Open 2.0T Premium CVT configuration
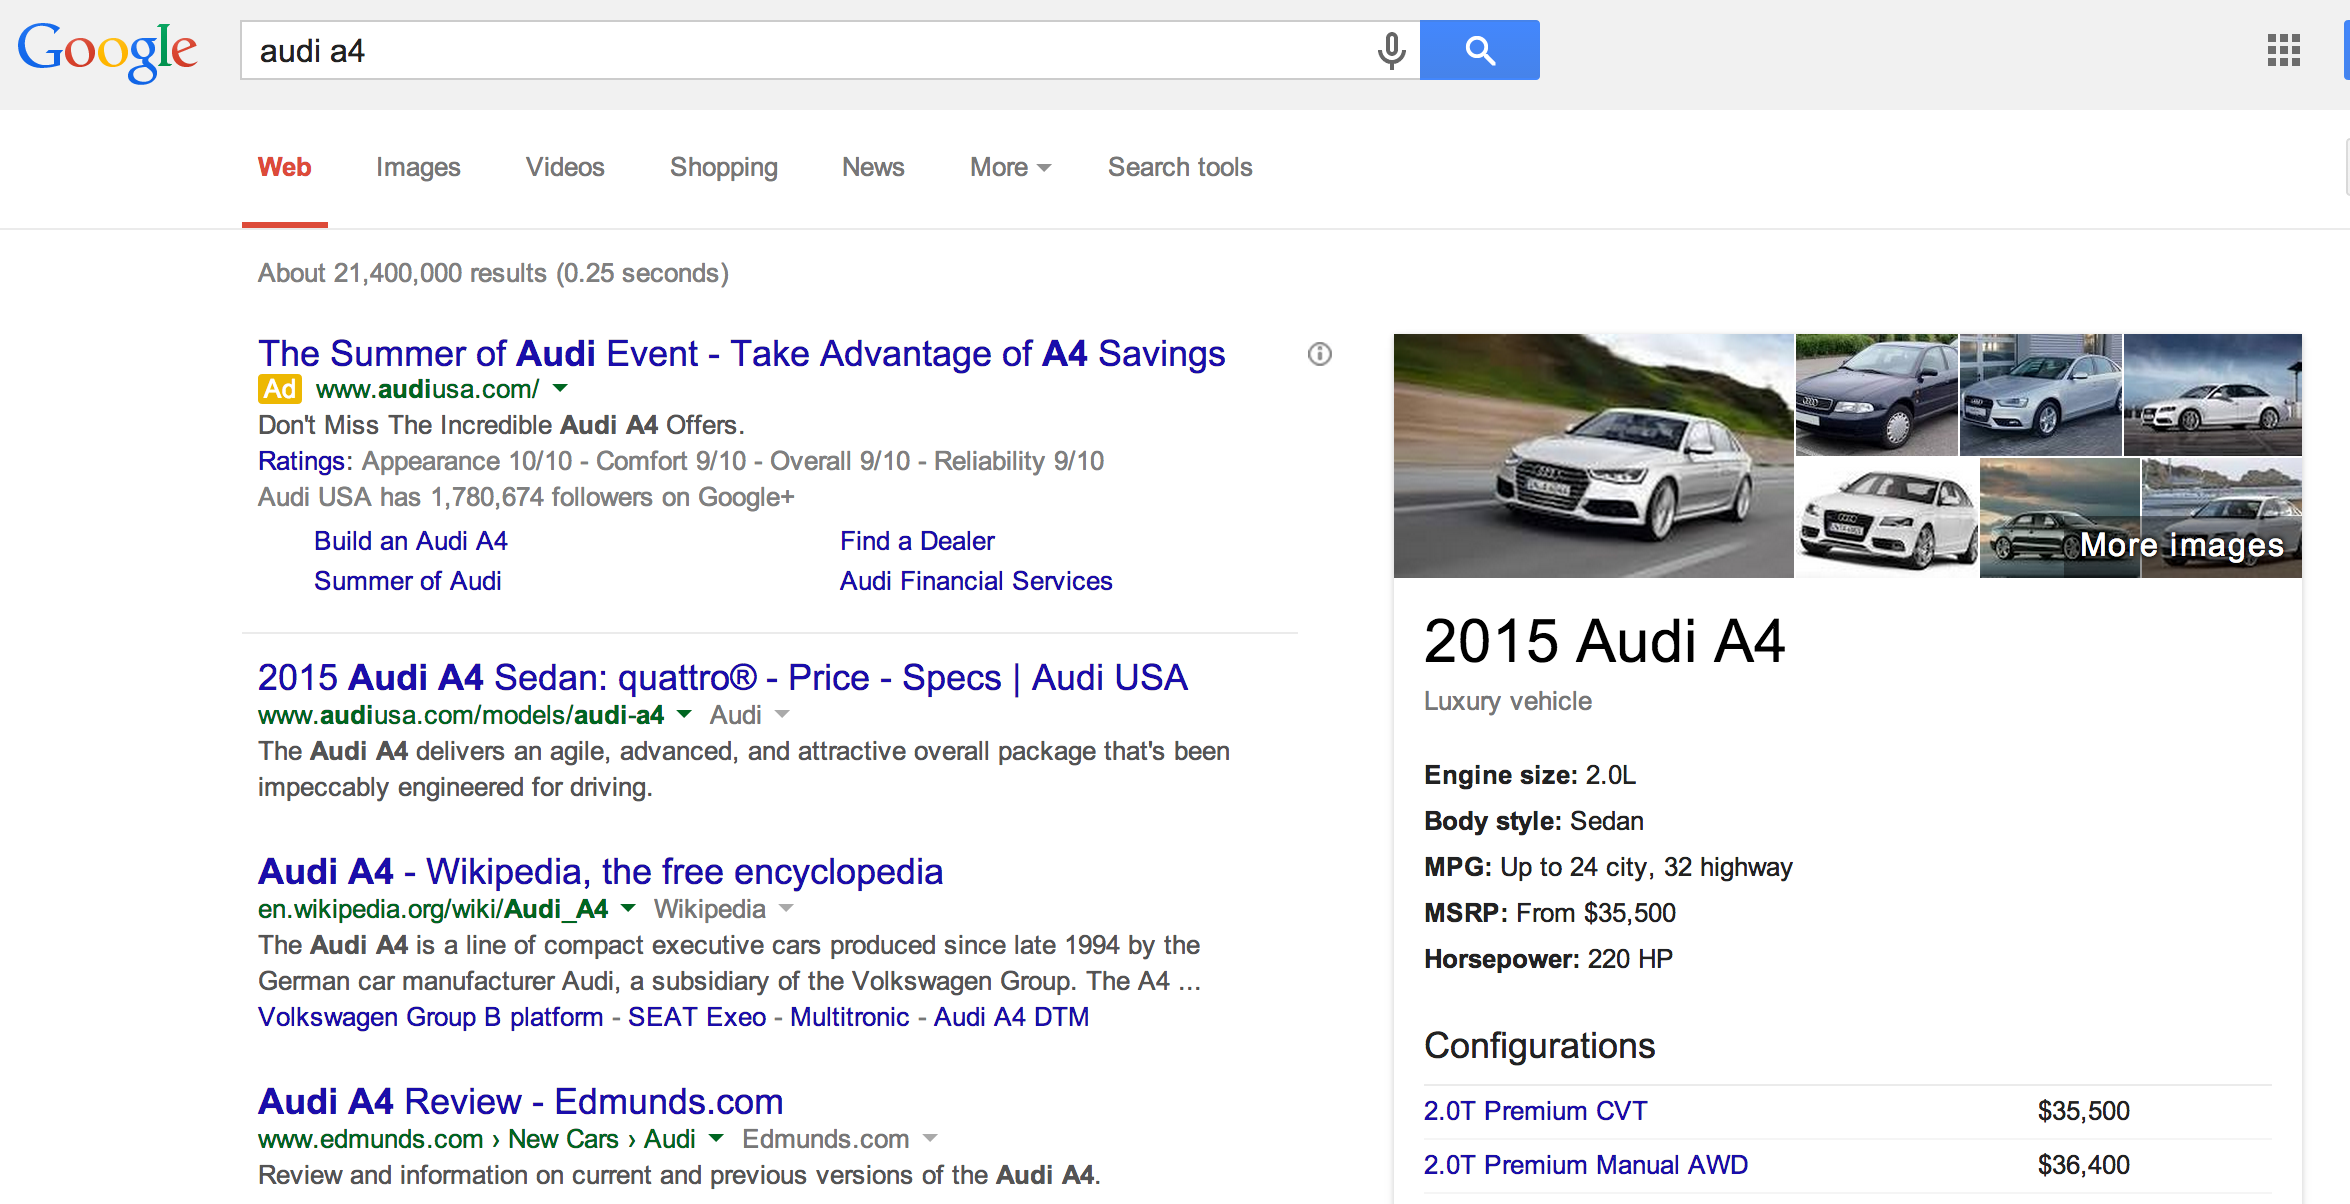2350x1204 pixels. coord(1535,1111)
